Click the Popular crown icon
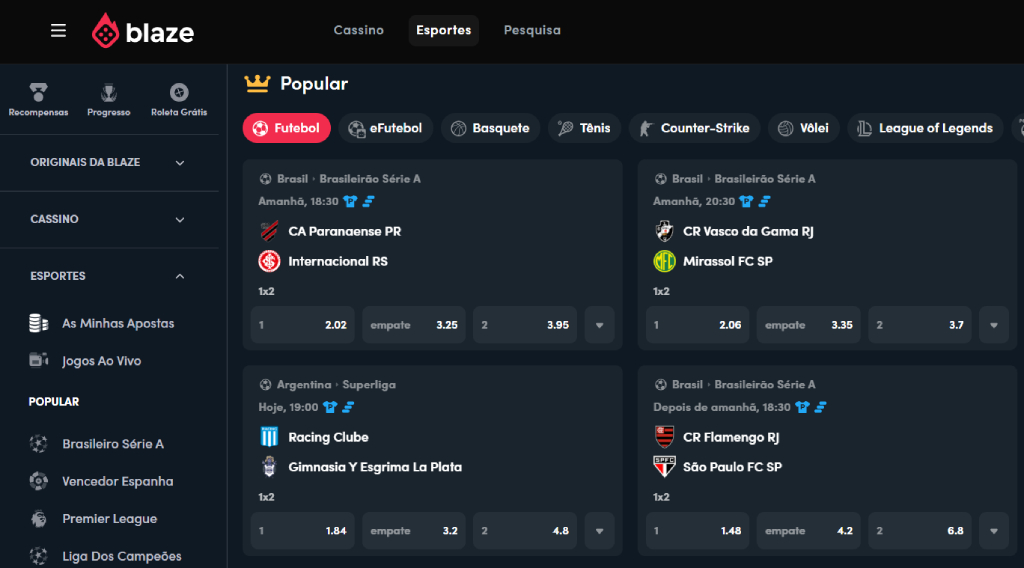The width and height of the screenshot is (1024, 568). (x=257, y=83)
